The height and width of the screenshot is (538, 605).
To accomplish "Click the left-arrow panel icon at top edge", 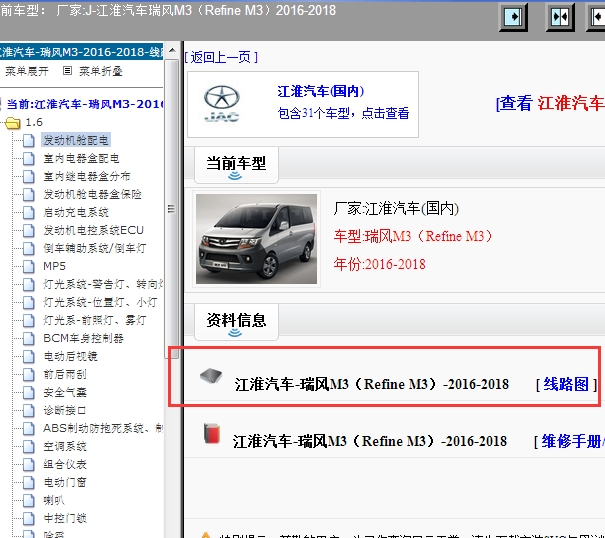I will click(x=596, y=17).
